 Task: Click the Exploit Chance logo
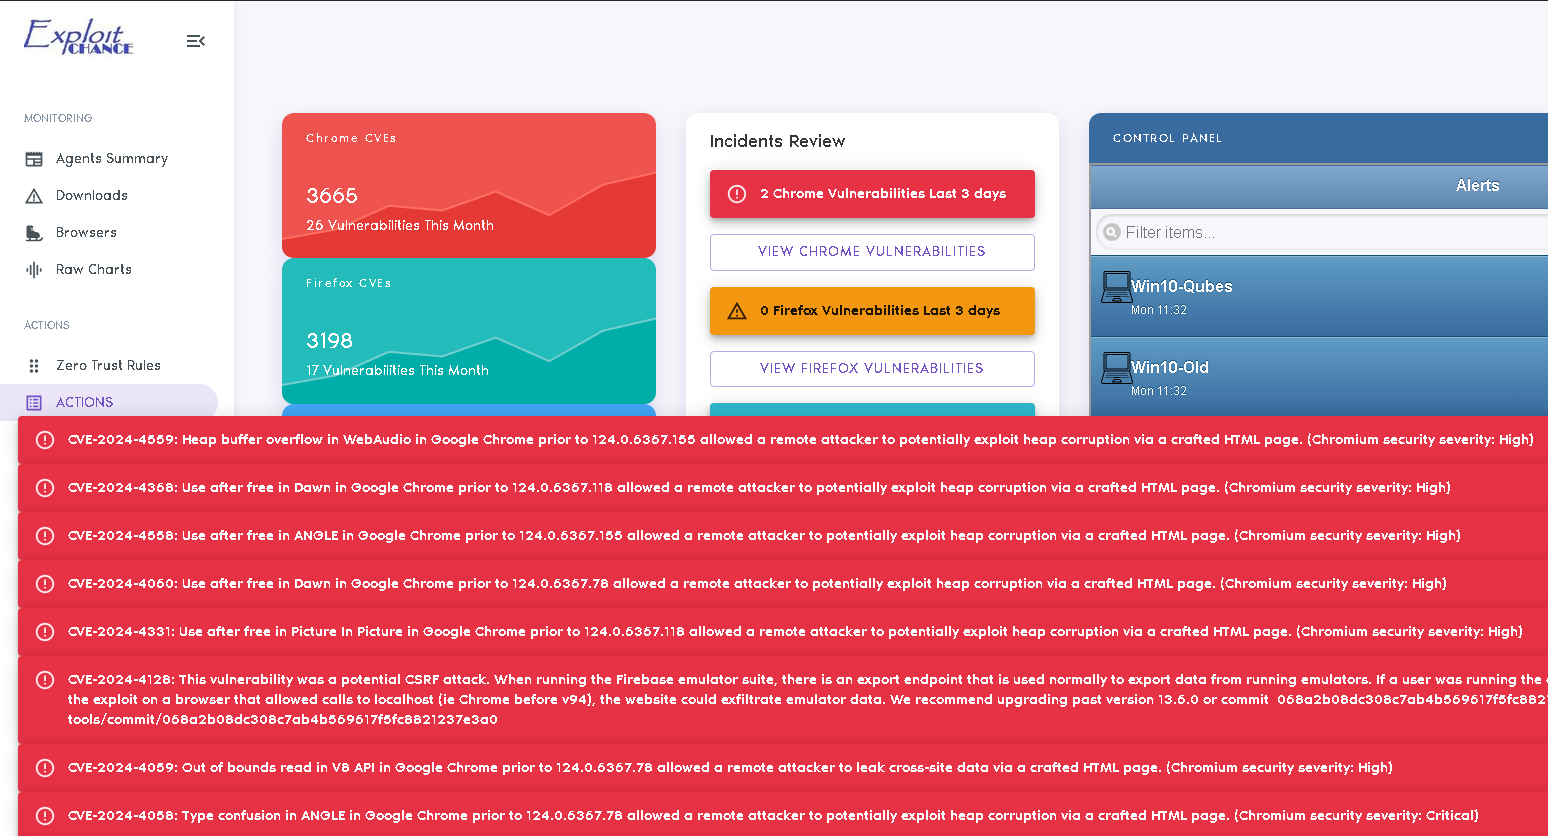[x=78, y=37]
